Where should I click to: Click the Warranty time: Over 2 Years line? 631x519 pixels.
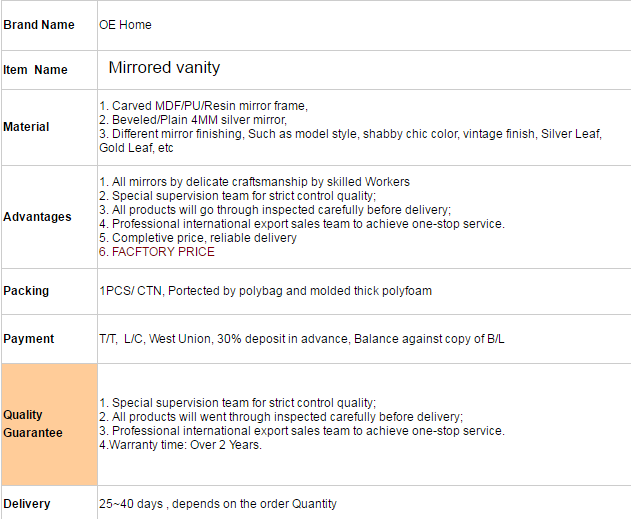180,445
